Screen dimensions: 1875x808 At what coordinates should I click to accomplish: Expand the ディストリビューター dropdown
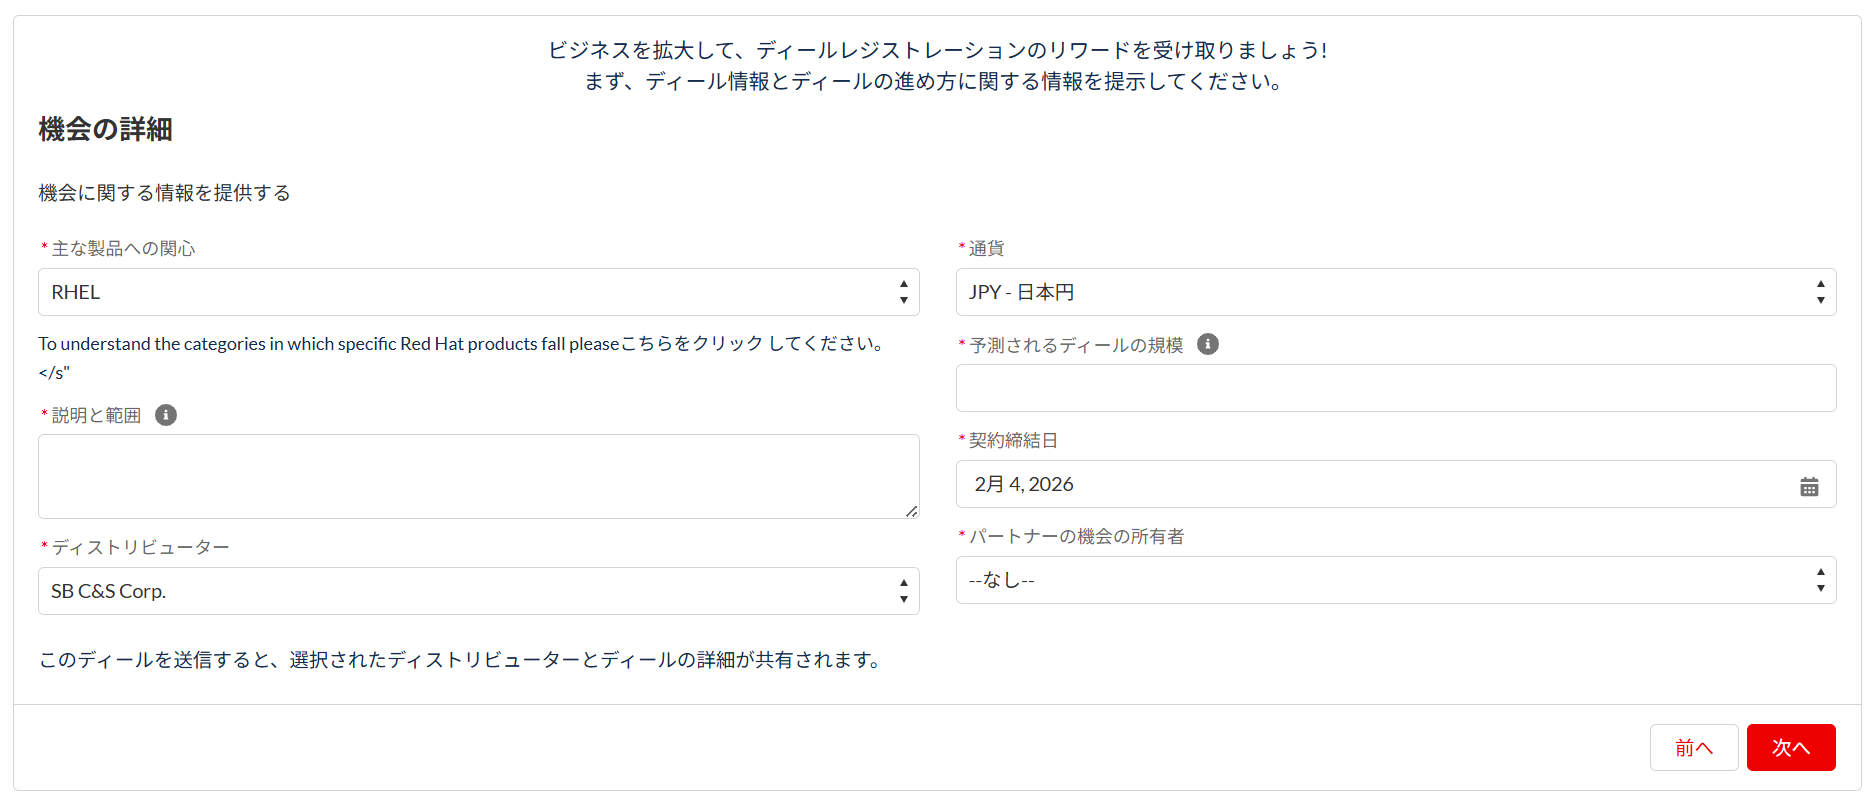[x=478, y=591]
